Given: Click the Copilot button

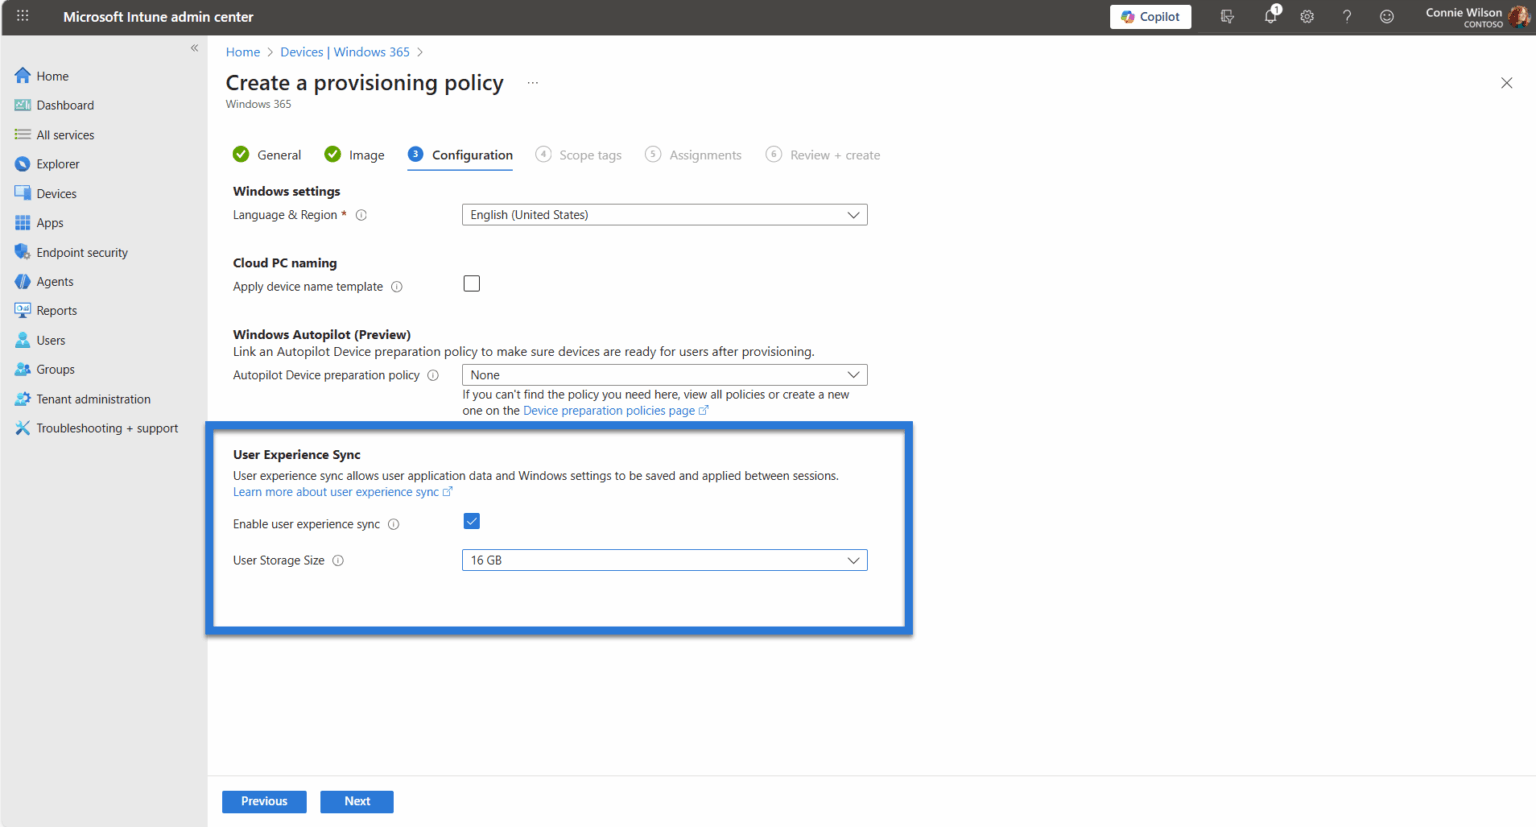Looking at the screenshot, I should point(1150,17).
